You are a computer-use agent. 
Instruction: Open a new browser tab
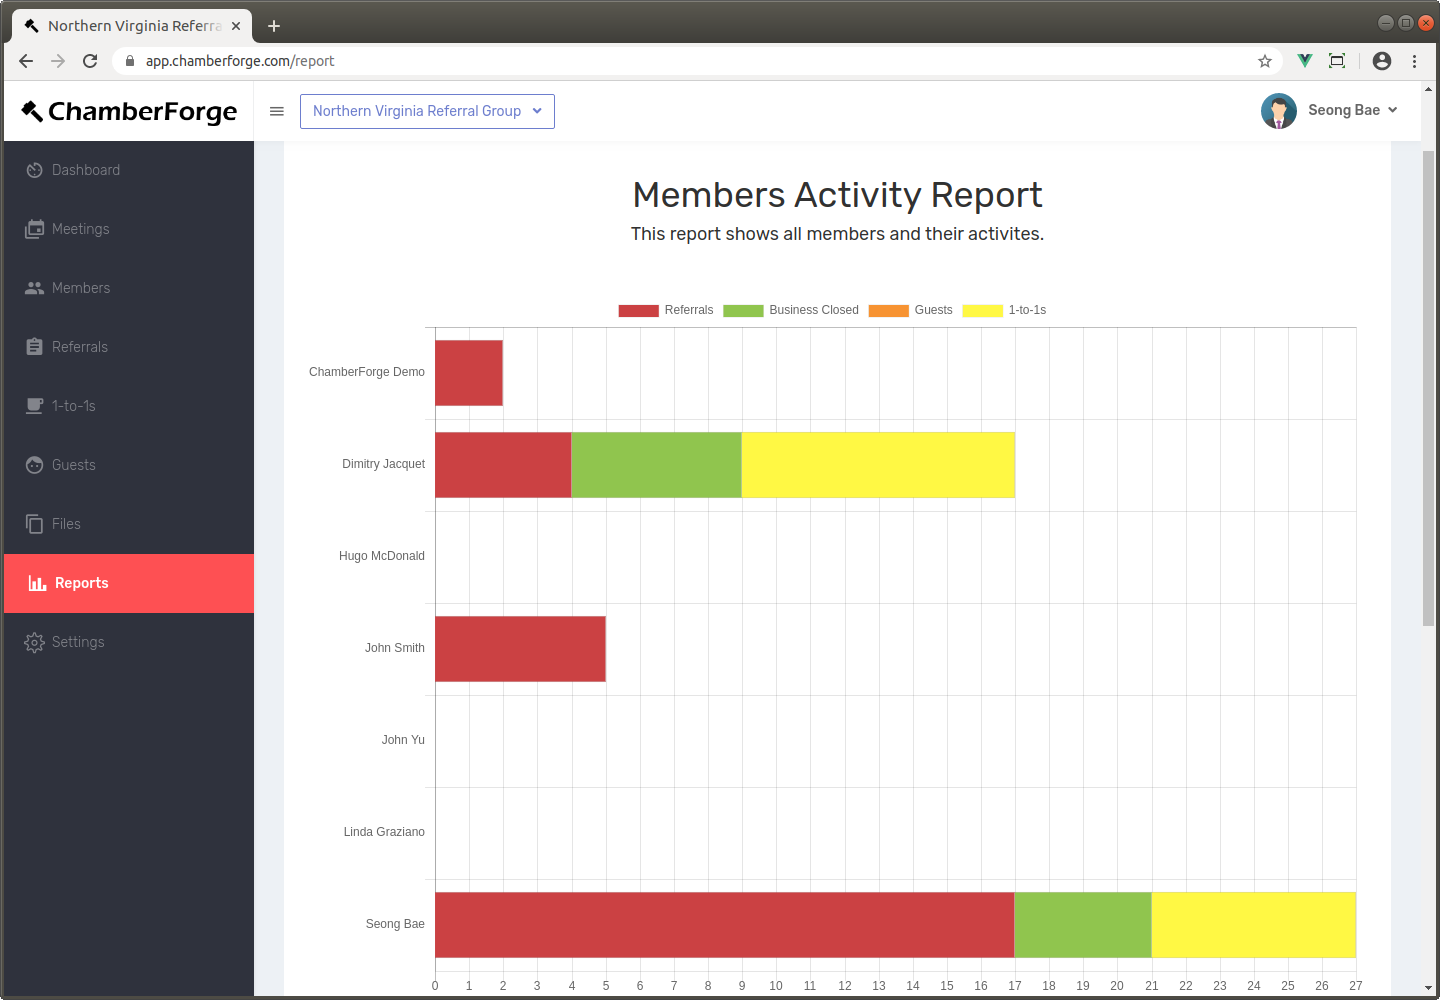pyautogui.click(x=274, y=26)
